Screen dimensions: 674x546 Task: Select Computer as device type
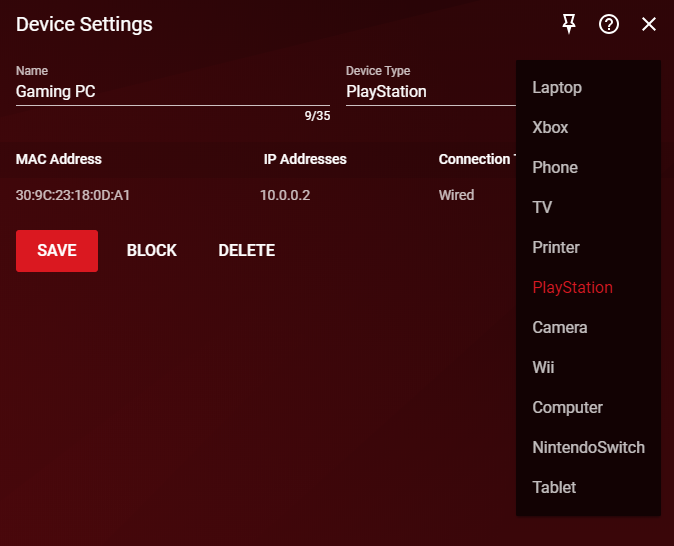(x=567, y=408)
